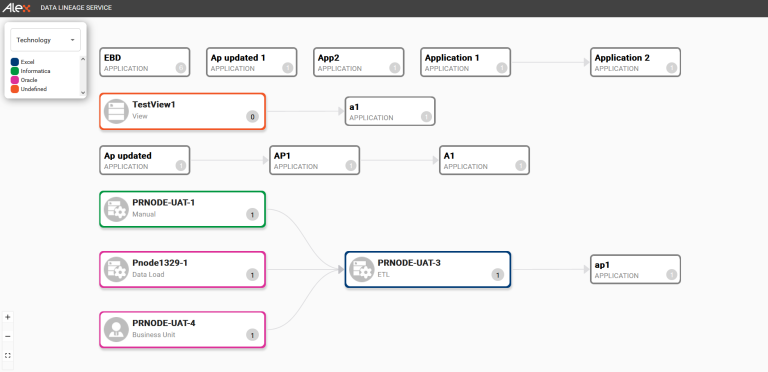Click the TestView1 view table icon
The width and height of the screenshot is (768, 372).
(x=116, y=111)
